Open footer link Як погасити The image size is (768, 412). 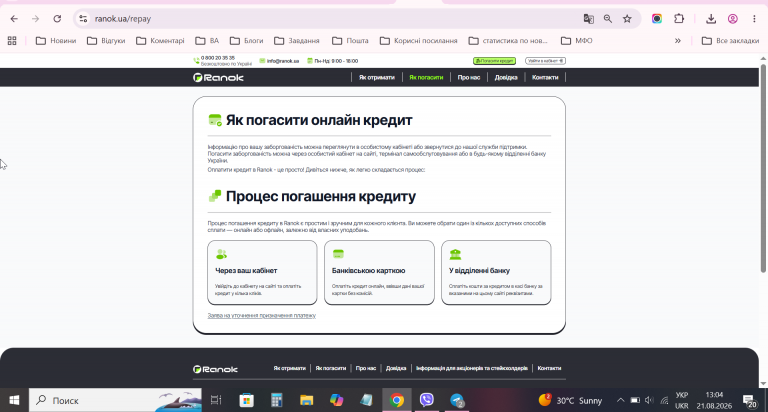[331, 368]
